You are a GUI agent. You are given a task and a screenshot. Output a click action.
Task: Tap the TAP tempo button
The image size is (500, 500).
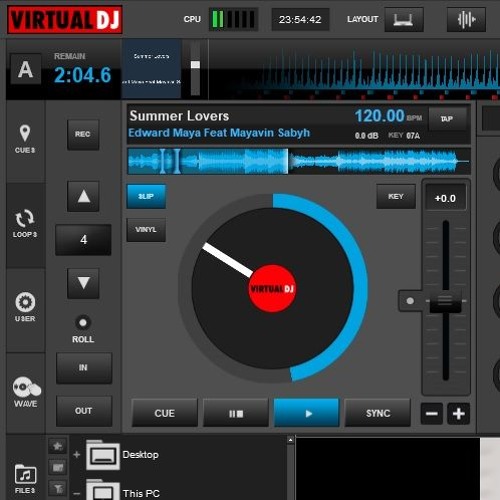447,119
